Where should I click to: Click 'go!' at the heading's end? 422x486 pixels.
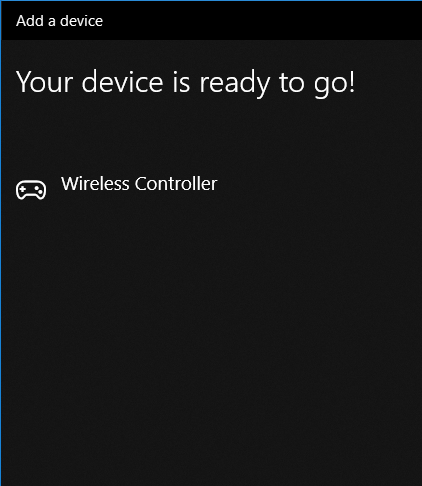coord(334,84)
